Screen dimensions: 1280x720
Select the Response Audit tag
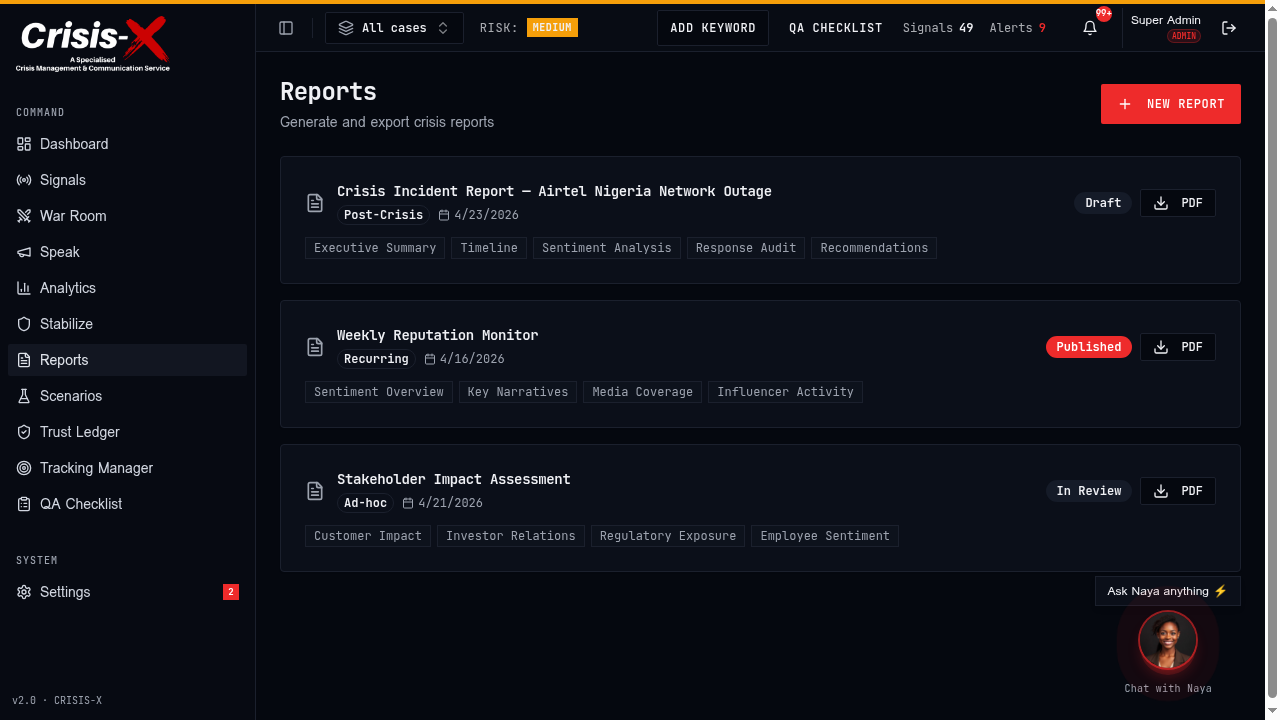[x=746, y=248]
